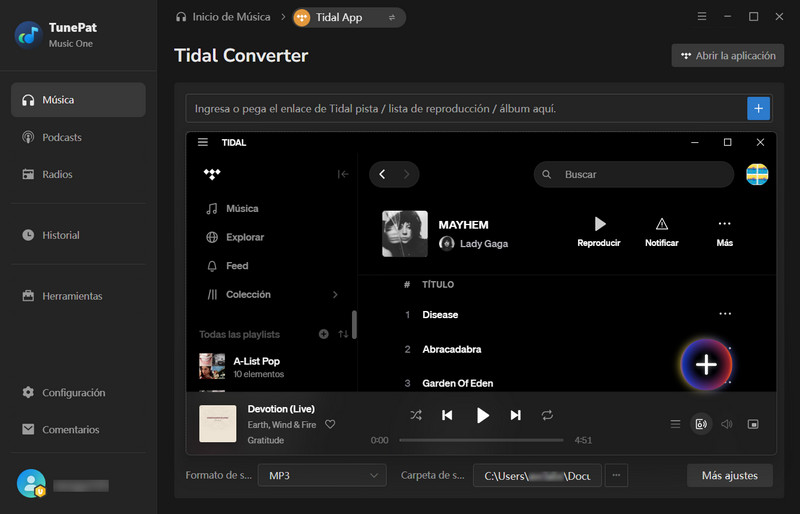Switch source via Tidal App selector
The width and height of the screenshot is (800, 514).
tap(349, 18)
